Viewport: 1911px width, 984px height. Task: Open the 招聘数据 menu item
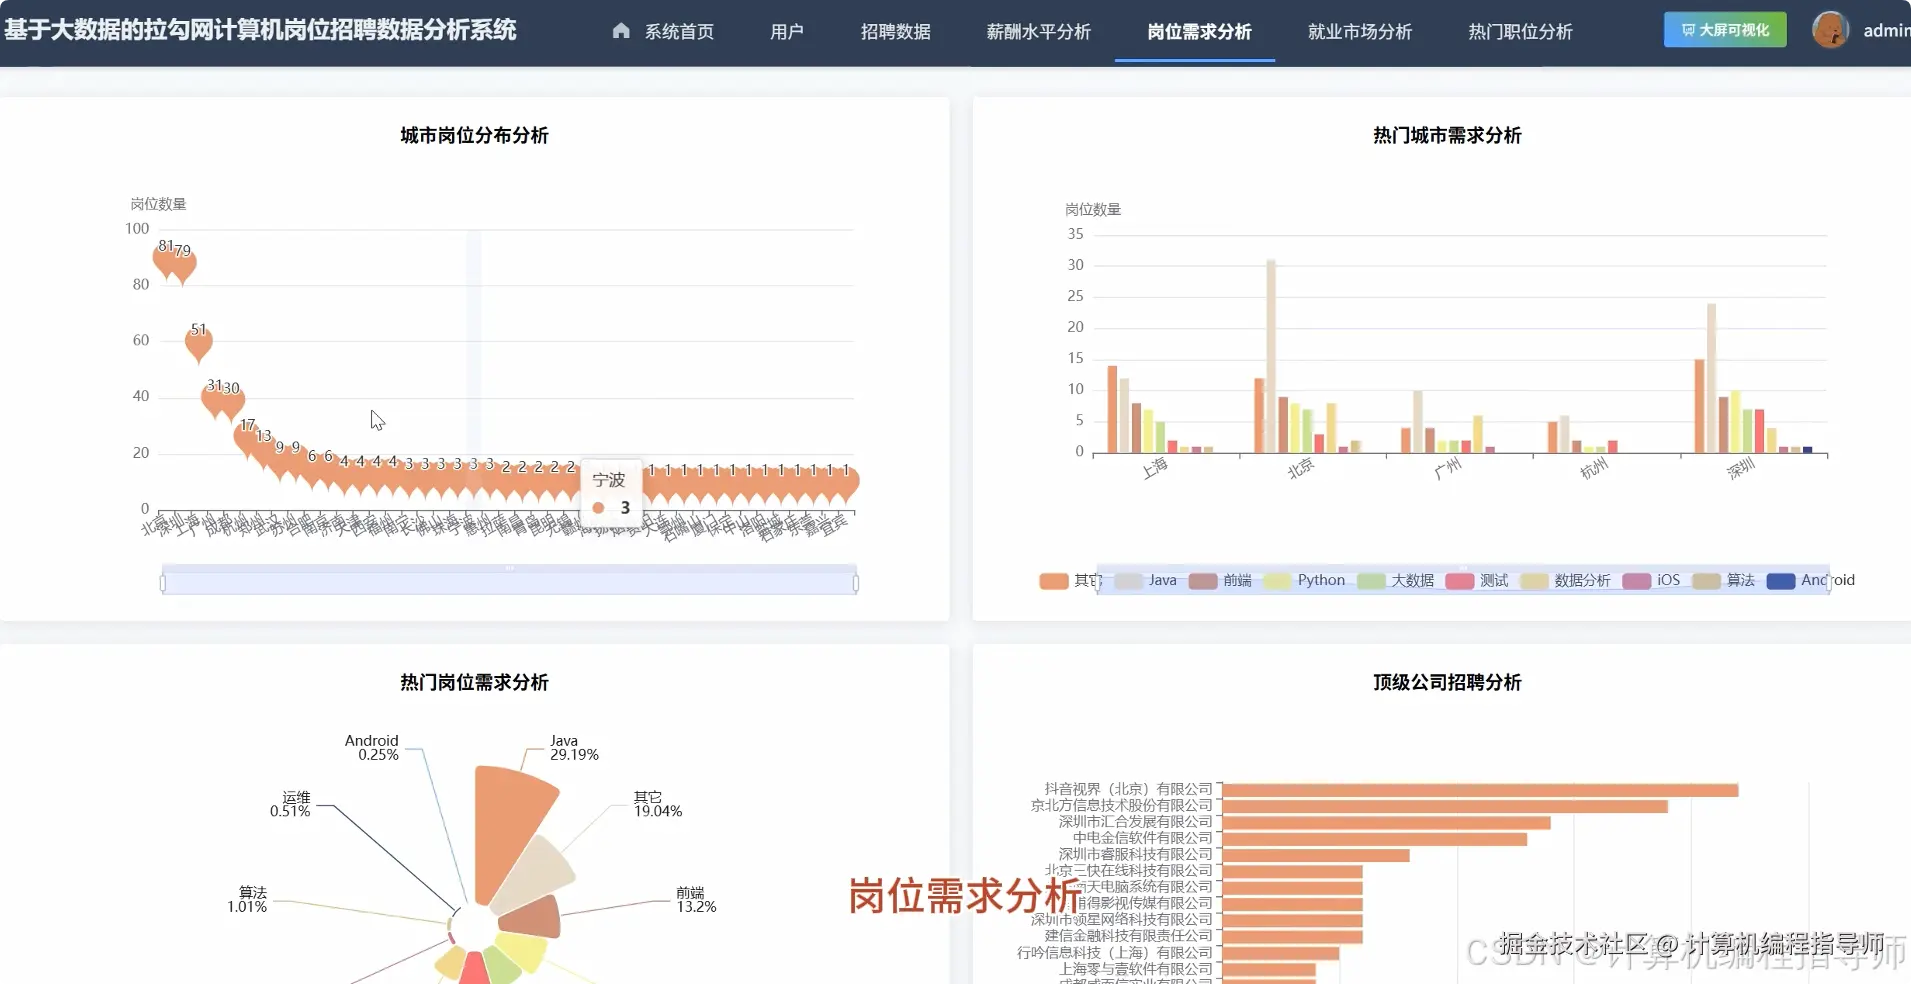point(897,31)
